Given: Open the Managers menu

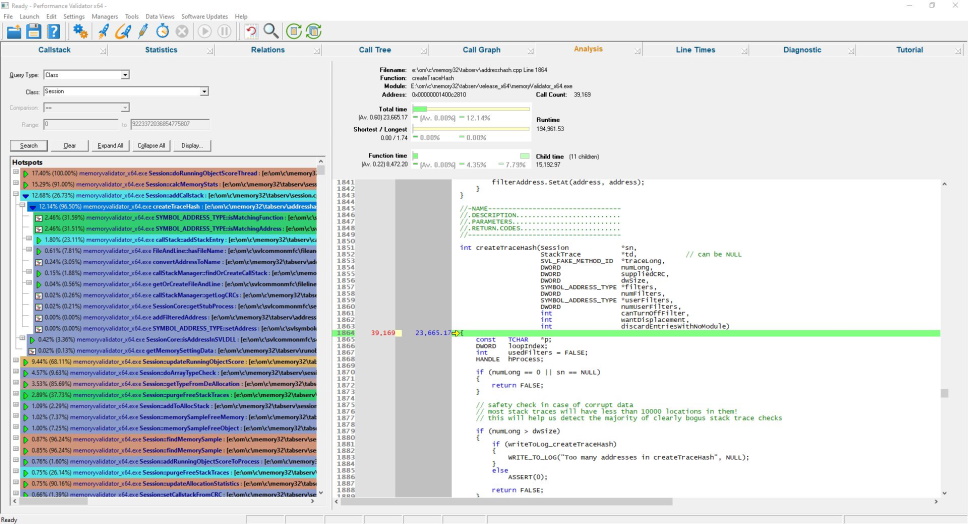Looking at the screenshot, I should tap(104, 16).
